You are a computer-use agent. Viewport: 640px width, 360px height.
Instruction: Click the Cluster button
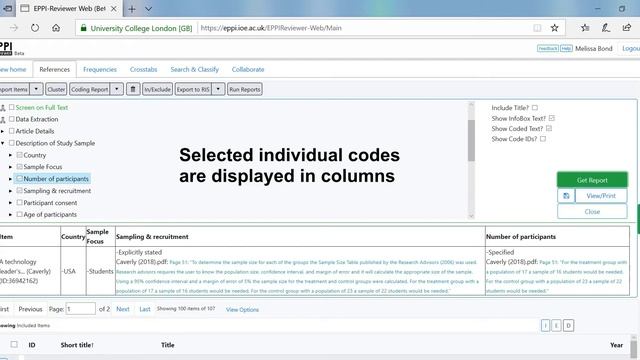(56, 89)
